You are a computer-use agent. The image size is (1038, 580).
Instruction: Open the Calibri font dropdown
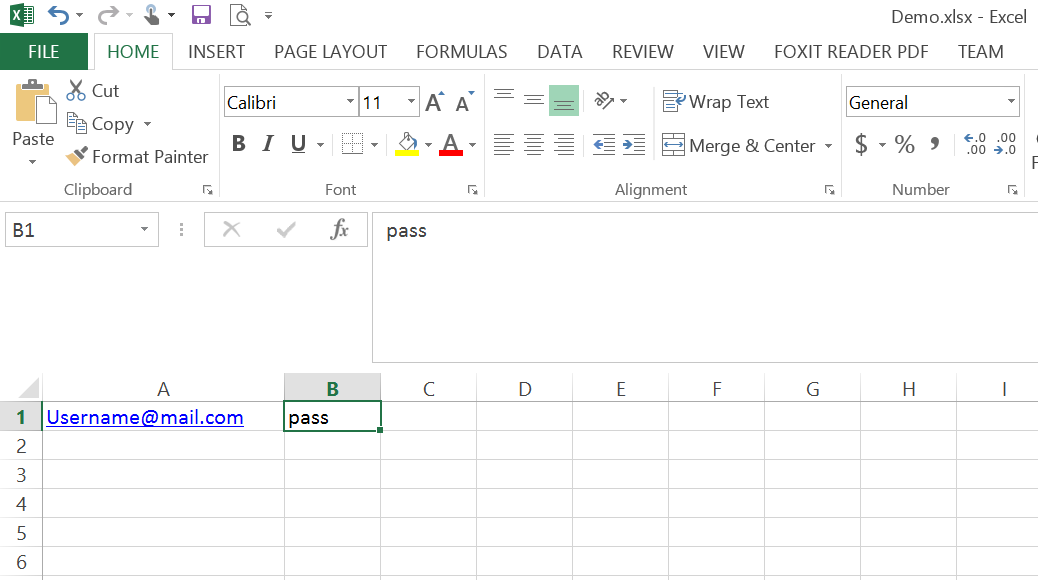click(x=349, y=101)
